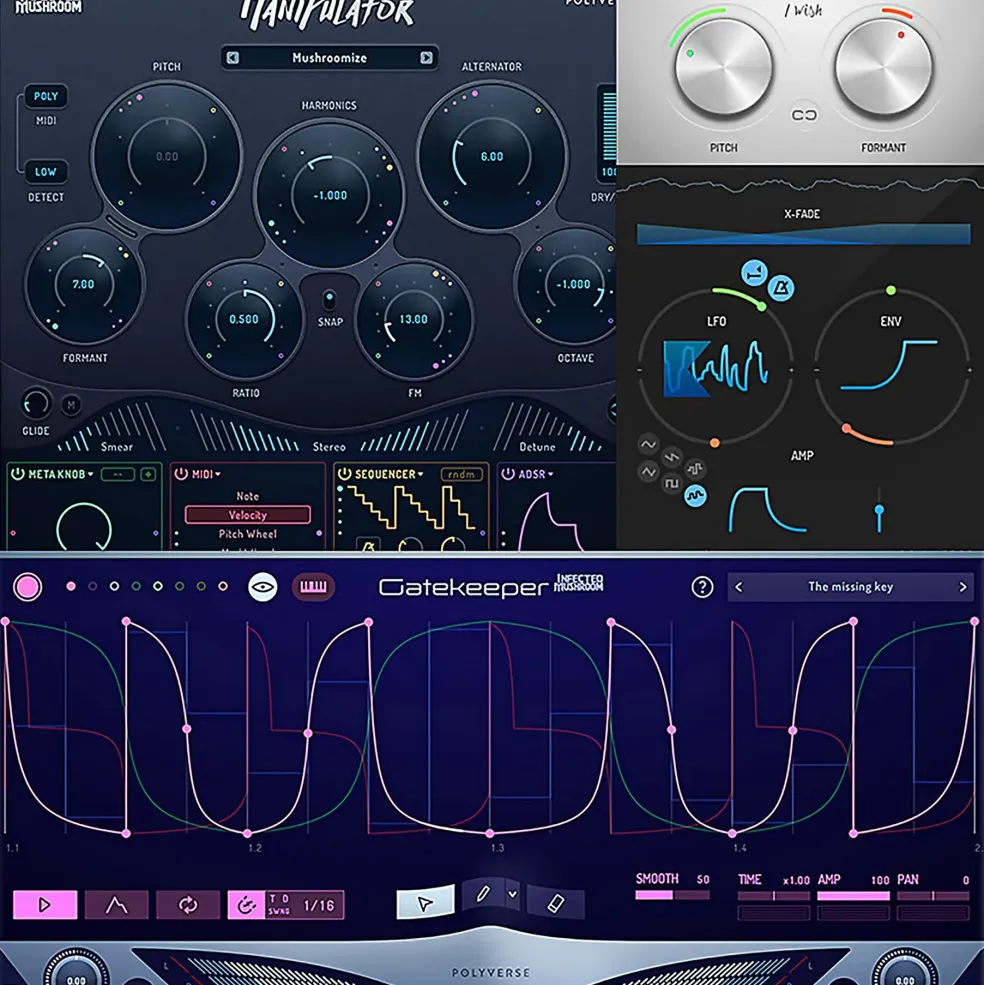The height and width of the screenshot is (985, 984).
Task: Open the pencil tool options chevron
Action: [513, 894]
